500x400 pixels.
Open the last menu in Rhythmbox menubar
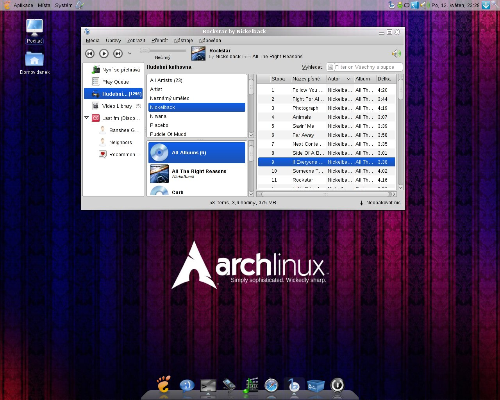pyautogui.click(x=210, y=40)
